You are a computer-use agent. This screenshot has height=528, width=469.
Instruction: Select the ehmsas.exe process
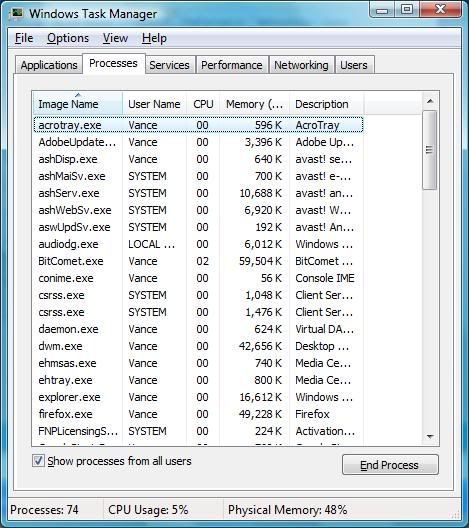tap(199, 363)
